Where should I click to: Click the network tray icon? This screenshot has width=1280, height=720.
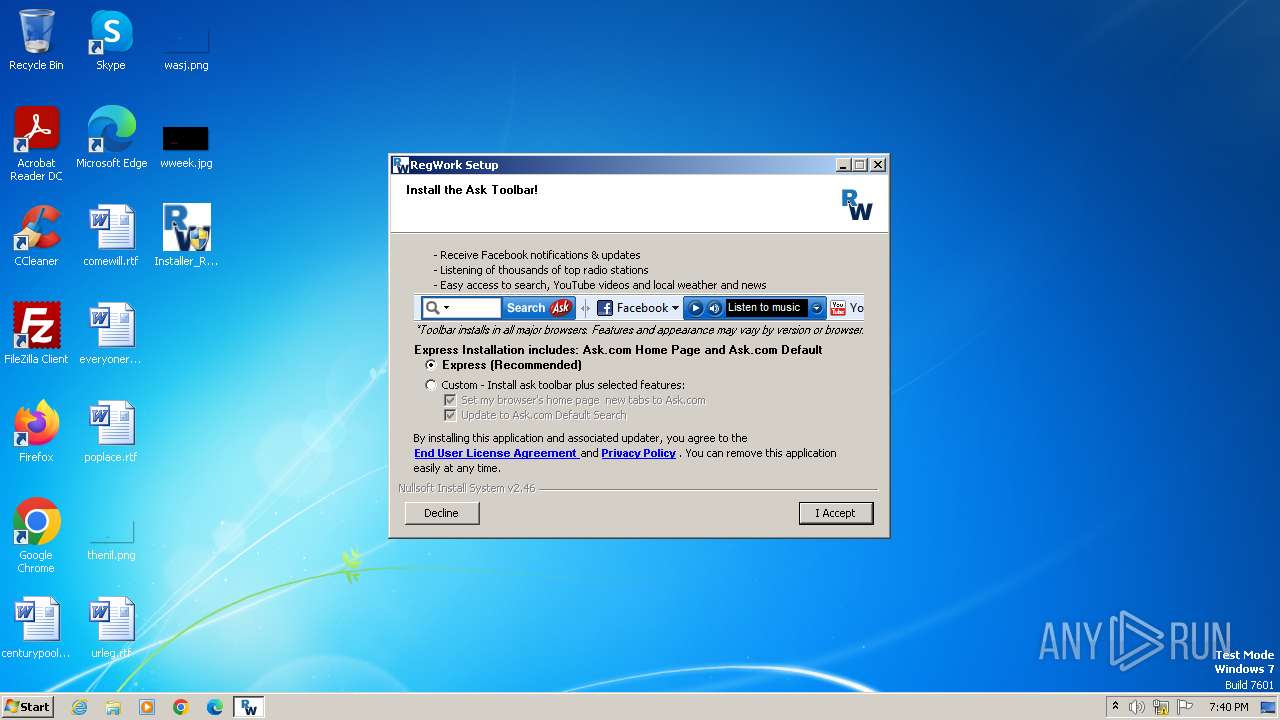pyautogui.click(x=1161, y=707)
